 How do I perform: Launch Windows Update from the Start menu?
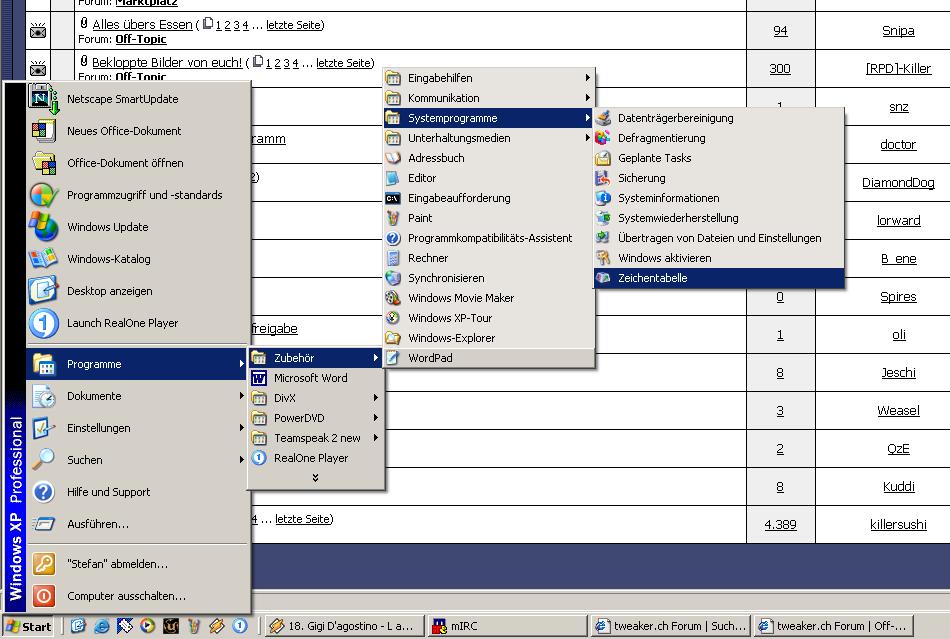point(107,227)
